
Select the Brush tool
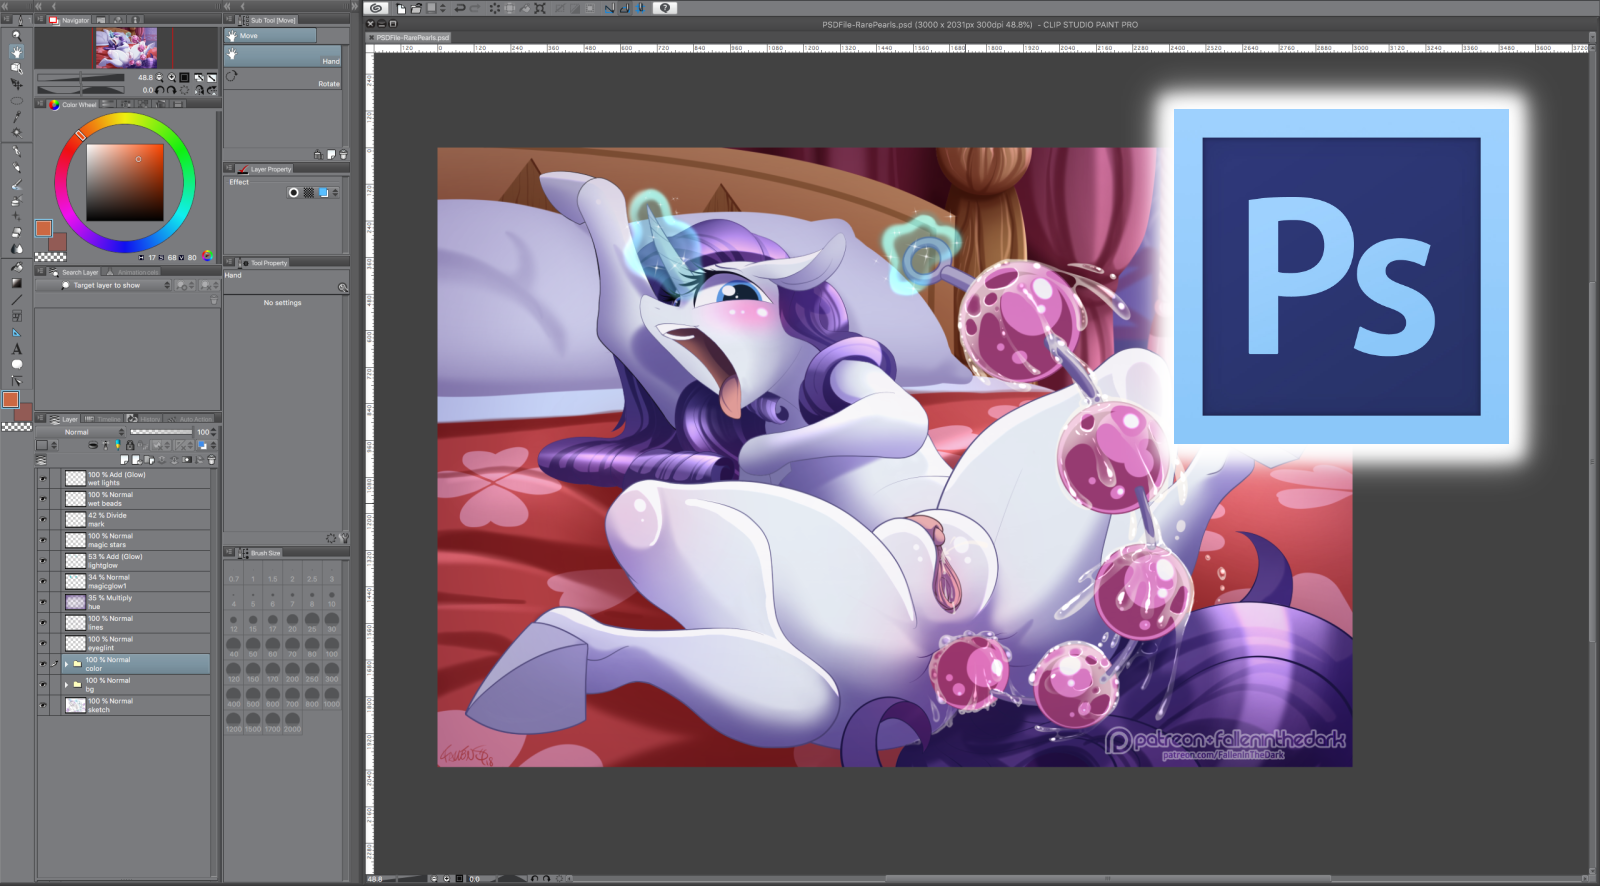tap(16, 185)
